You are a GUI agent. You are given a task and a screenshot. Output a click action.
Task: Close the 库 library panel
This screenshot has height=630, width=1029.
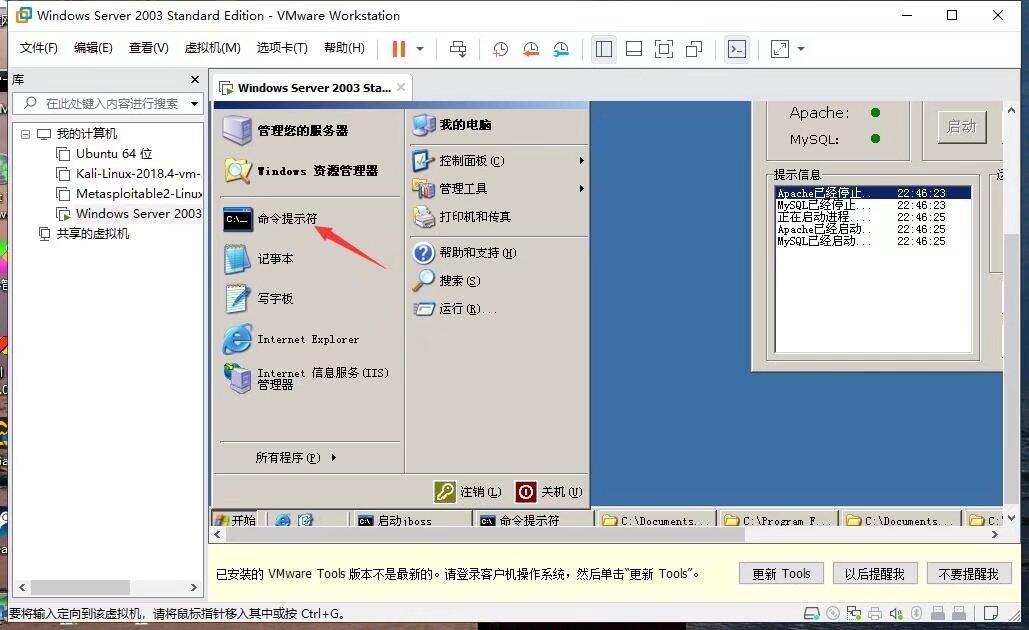[x=194, y=79]
